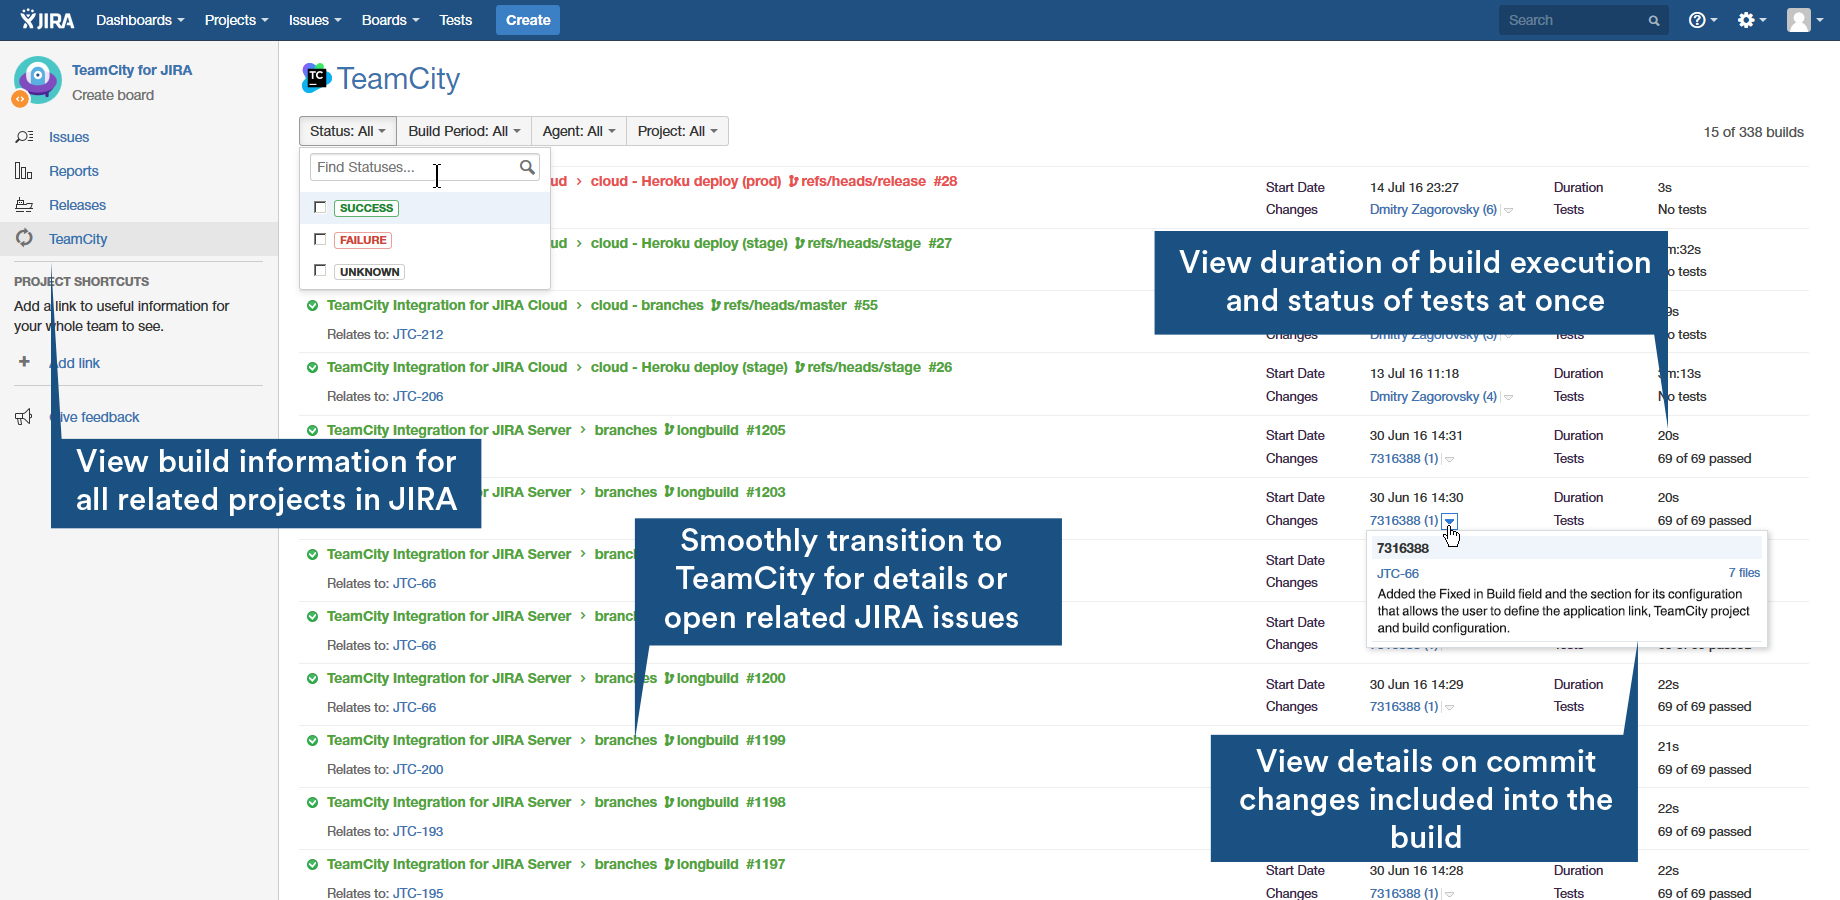Image resolution: width=1840 pixels, height=900 pixels.
Task: Check the UNKNOWN status checkbox
Action: (320, 270)
